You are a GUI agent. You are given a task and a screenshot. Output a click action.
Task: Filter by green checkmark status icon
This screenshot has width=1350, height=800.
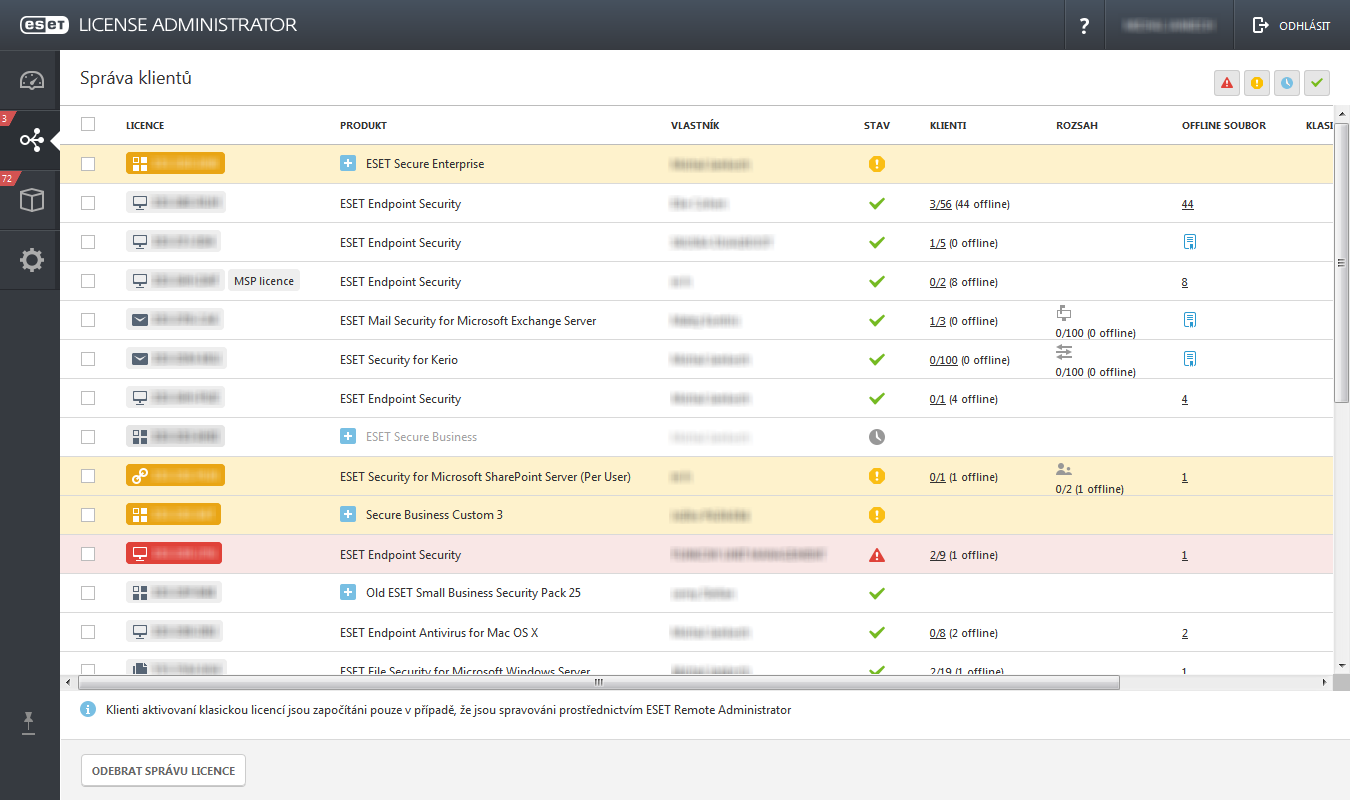pos(1317,83)
